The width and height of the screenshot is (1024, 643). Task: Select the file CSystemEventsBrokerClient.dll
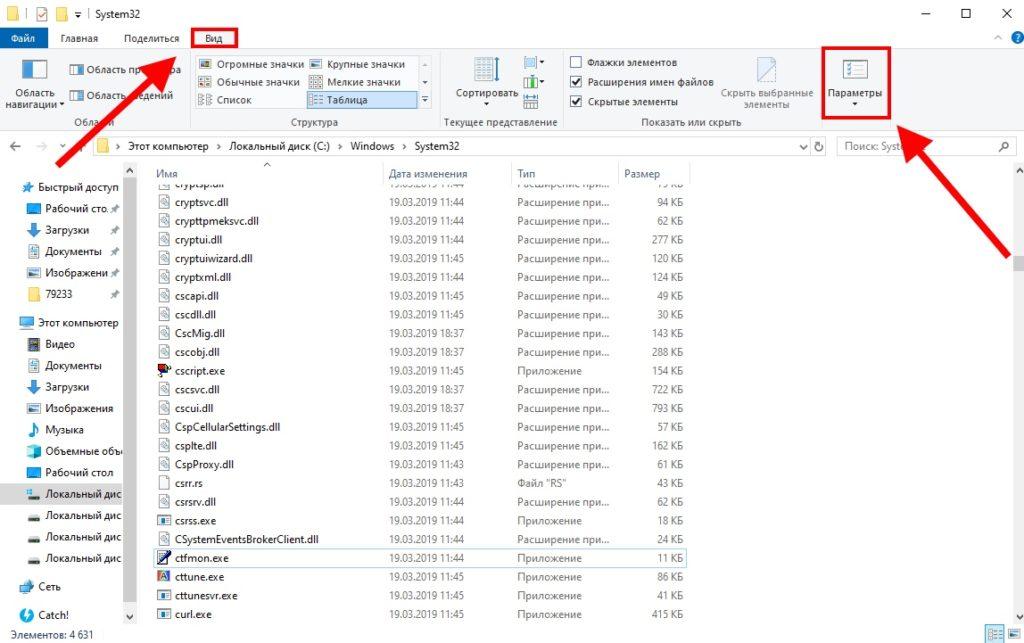(x=247, y=539)
